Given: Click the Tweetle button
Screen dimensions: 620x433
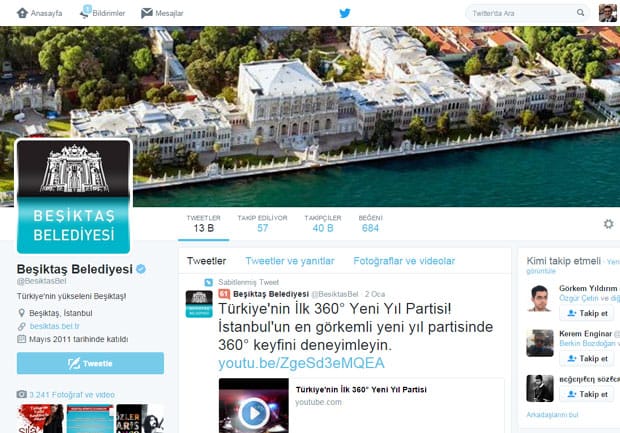Looking at the screenshot, I should point(90,363).
